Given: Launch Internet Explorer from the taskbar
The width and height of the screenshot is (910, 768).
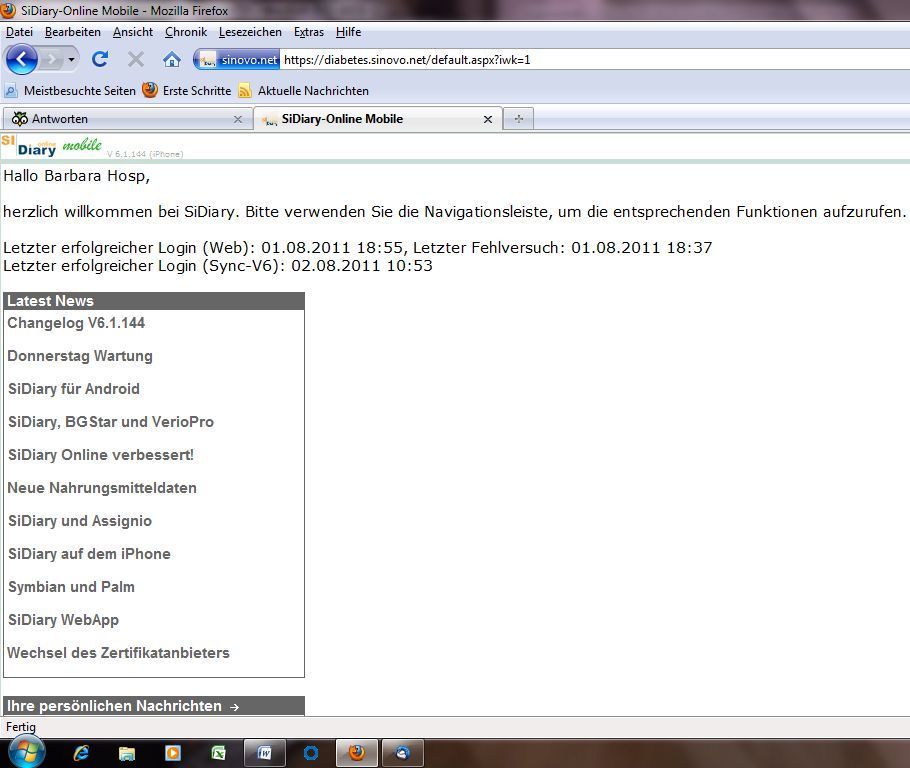Looking at the screenshot, I should [81, 753].
